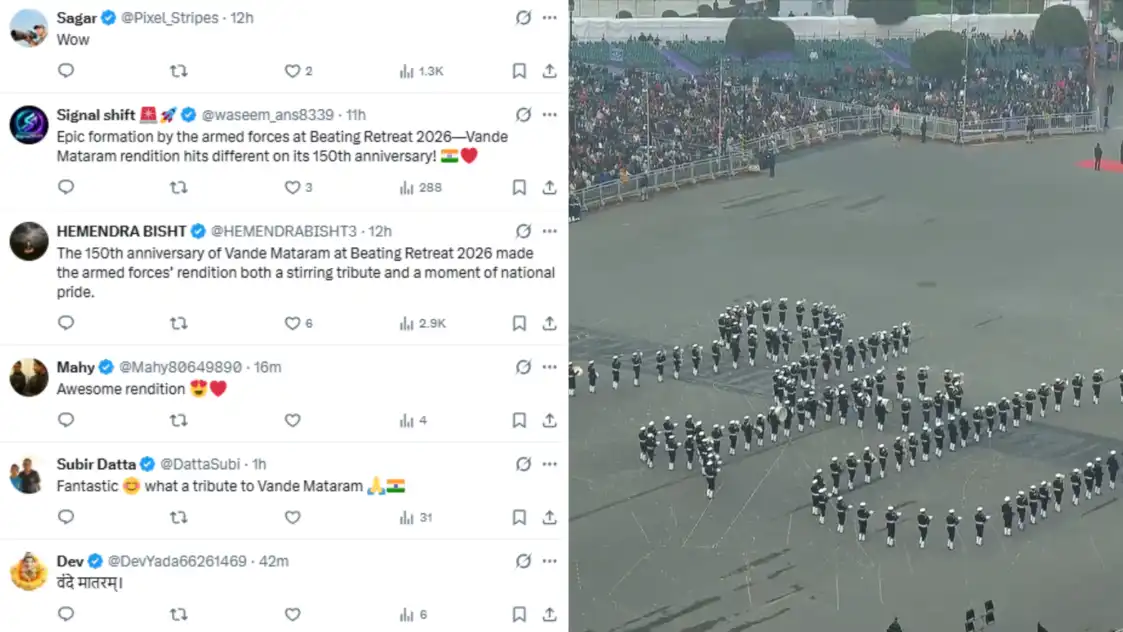Repost Signal shift's tweet

[x=178, y=187]
